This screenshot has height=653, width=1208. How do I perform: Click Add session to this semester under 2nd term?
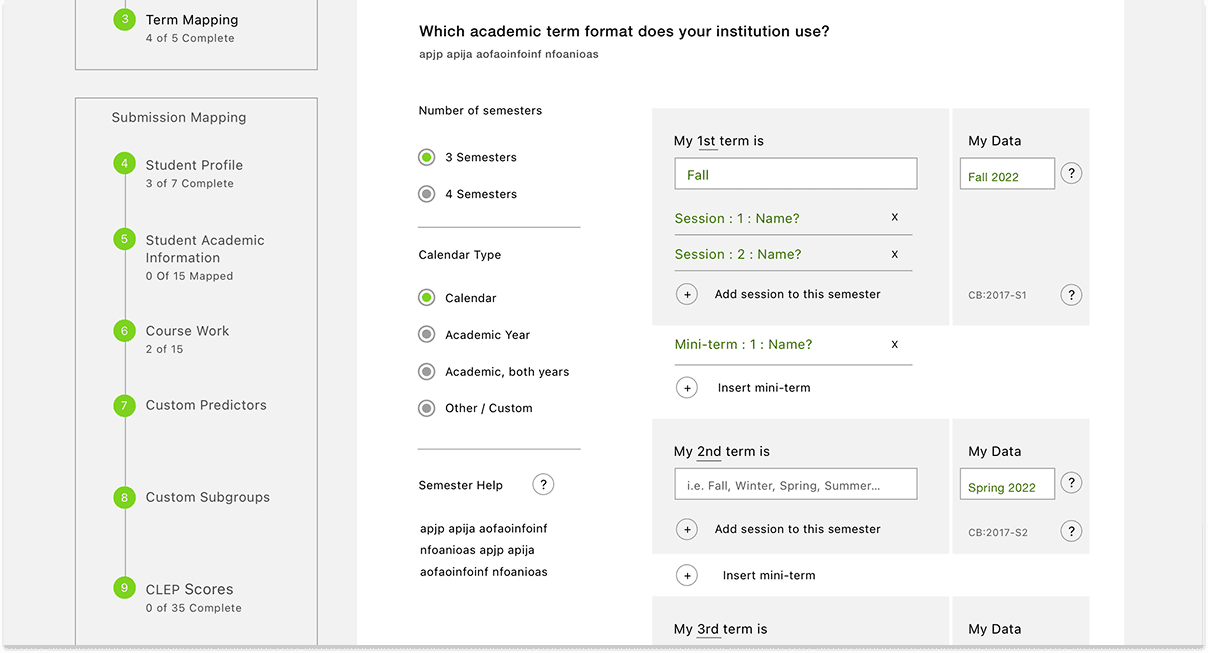797,529
